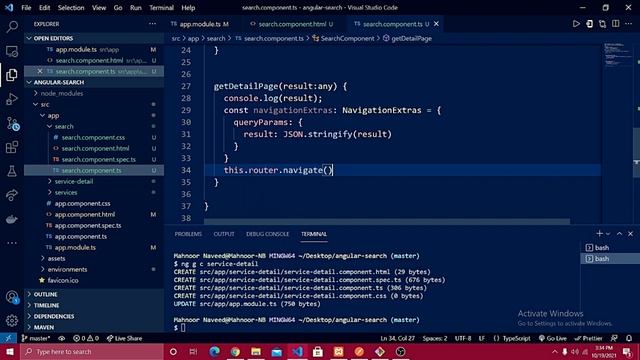
Task: Collapse the ANGULAR-SEARCH folder section
Action: tap(59, 82)
